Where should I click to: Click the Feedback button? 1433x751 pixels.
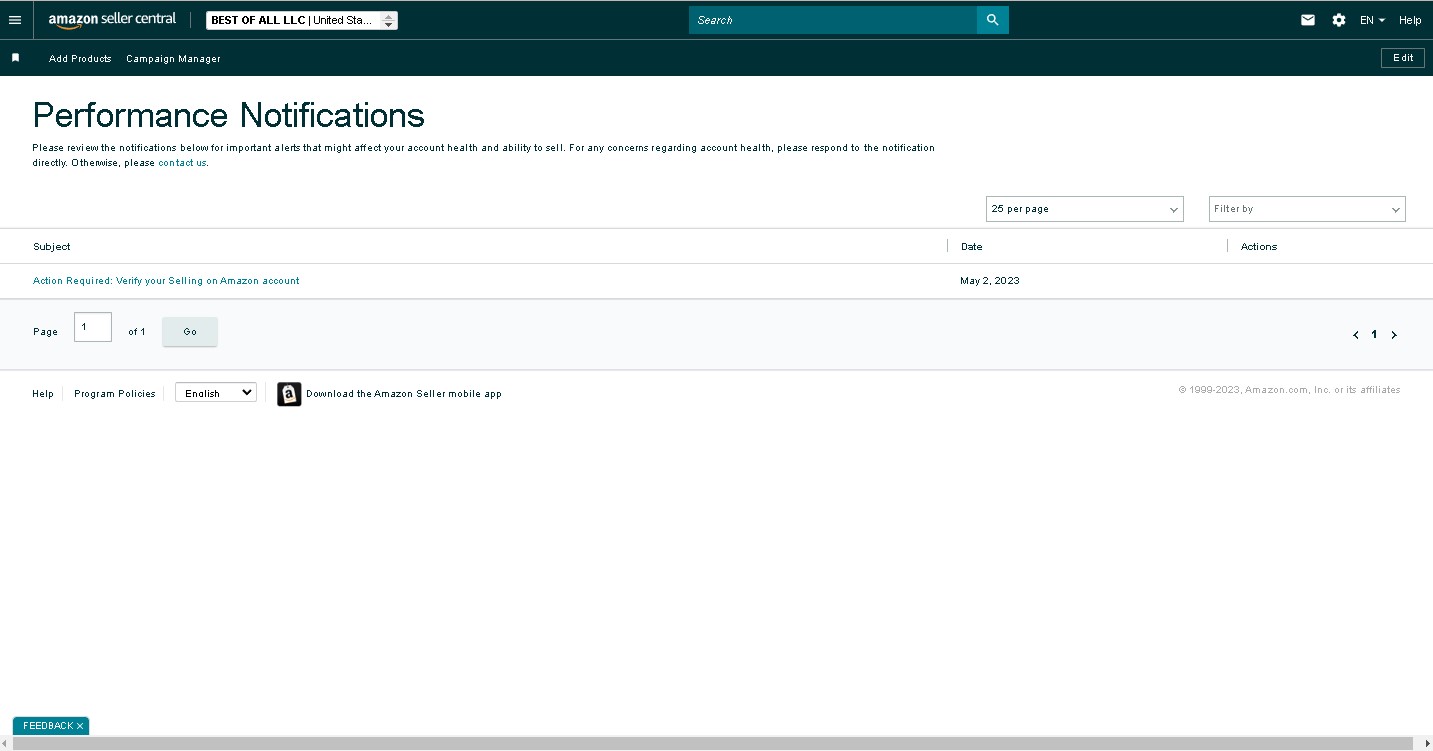pyautogui.click(x=48, y=726)
